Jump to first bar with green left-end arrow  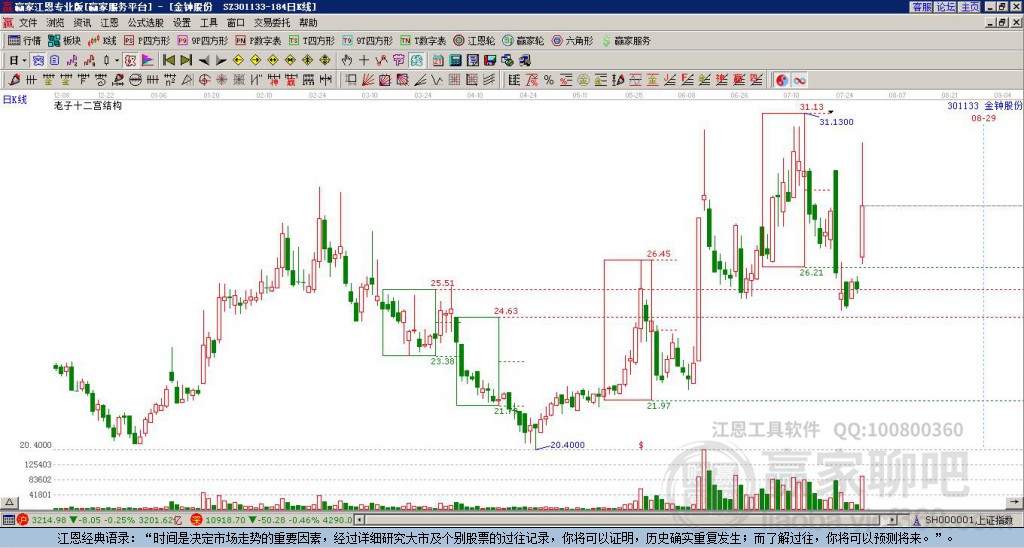pyautogui.click(x=168, y=60)
